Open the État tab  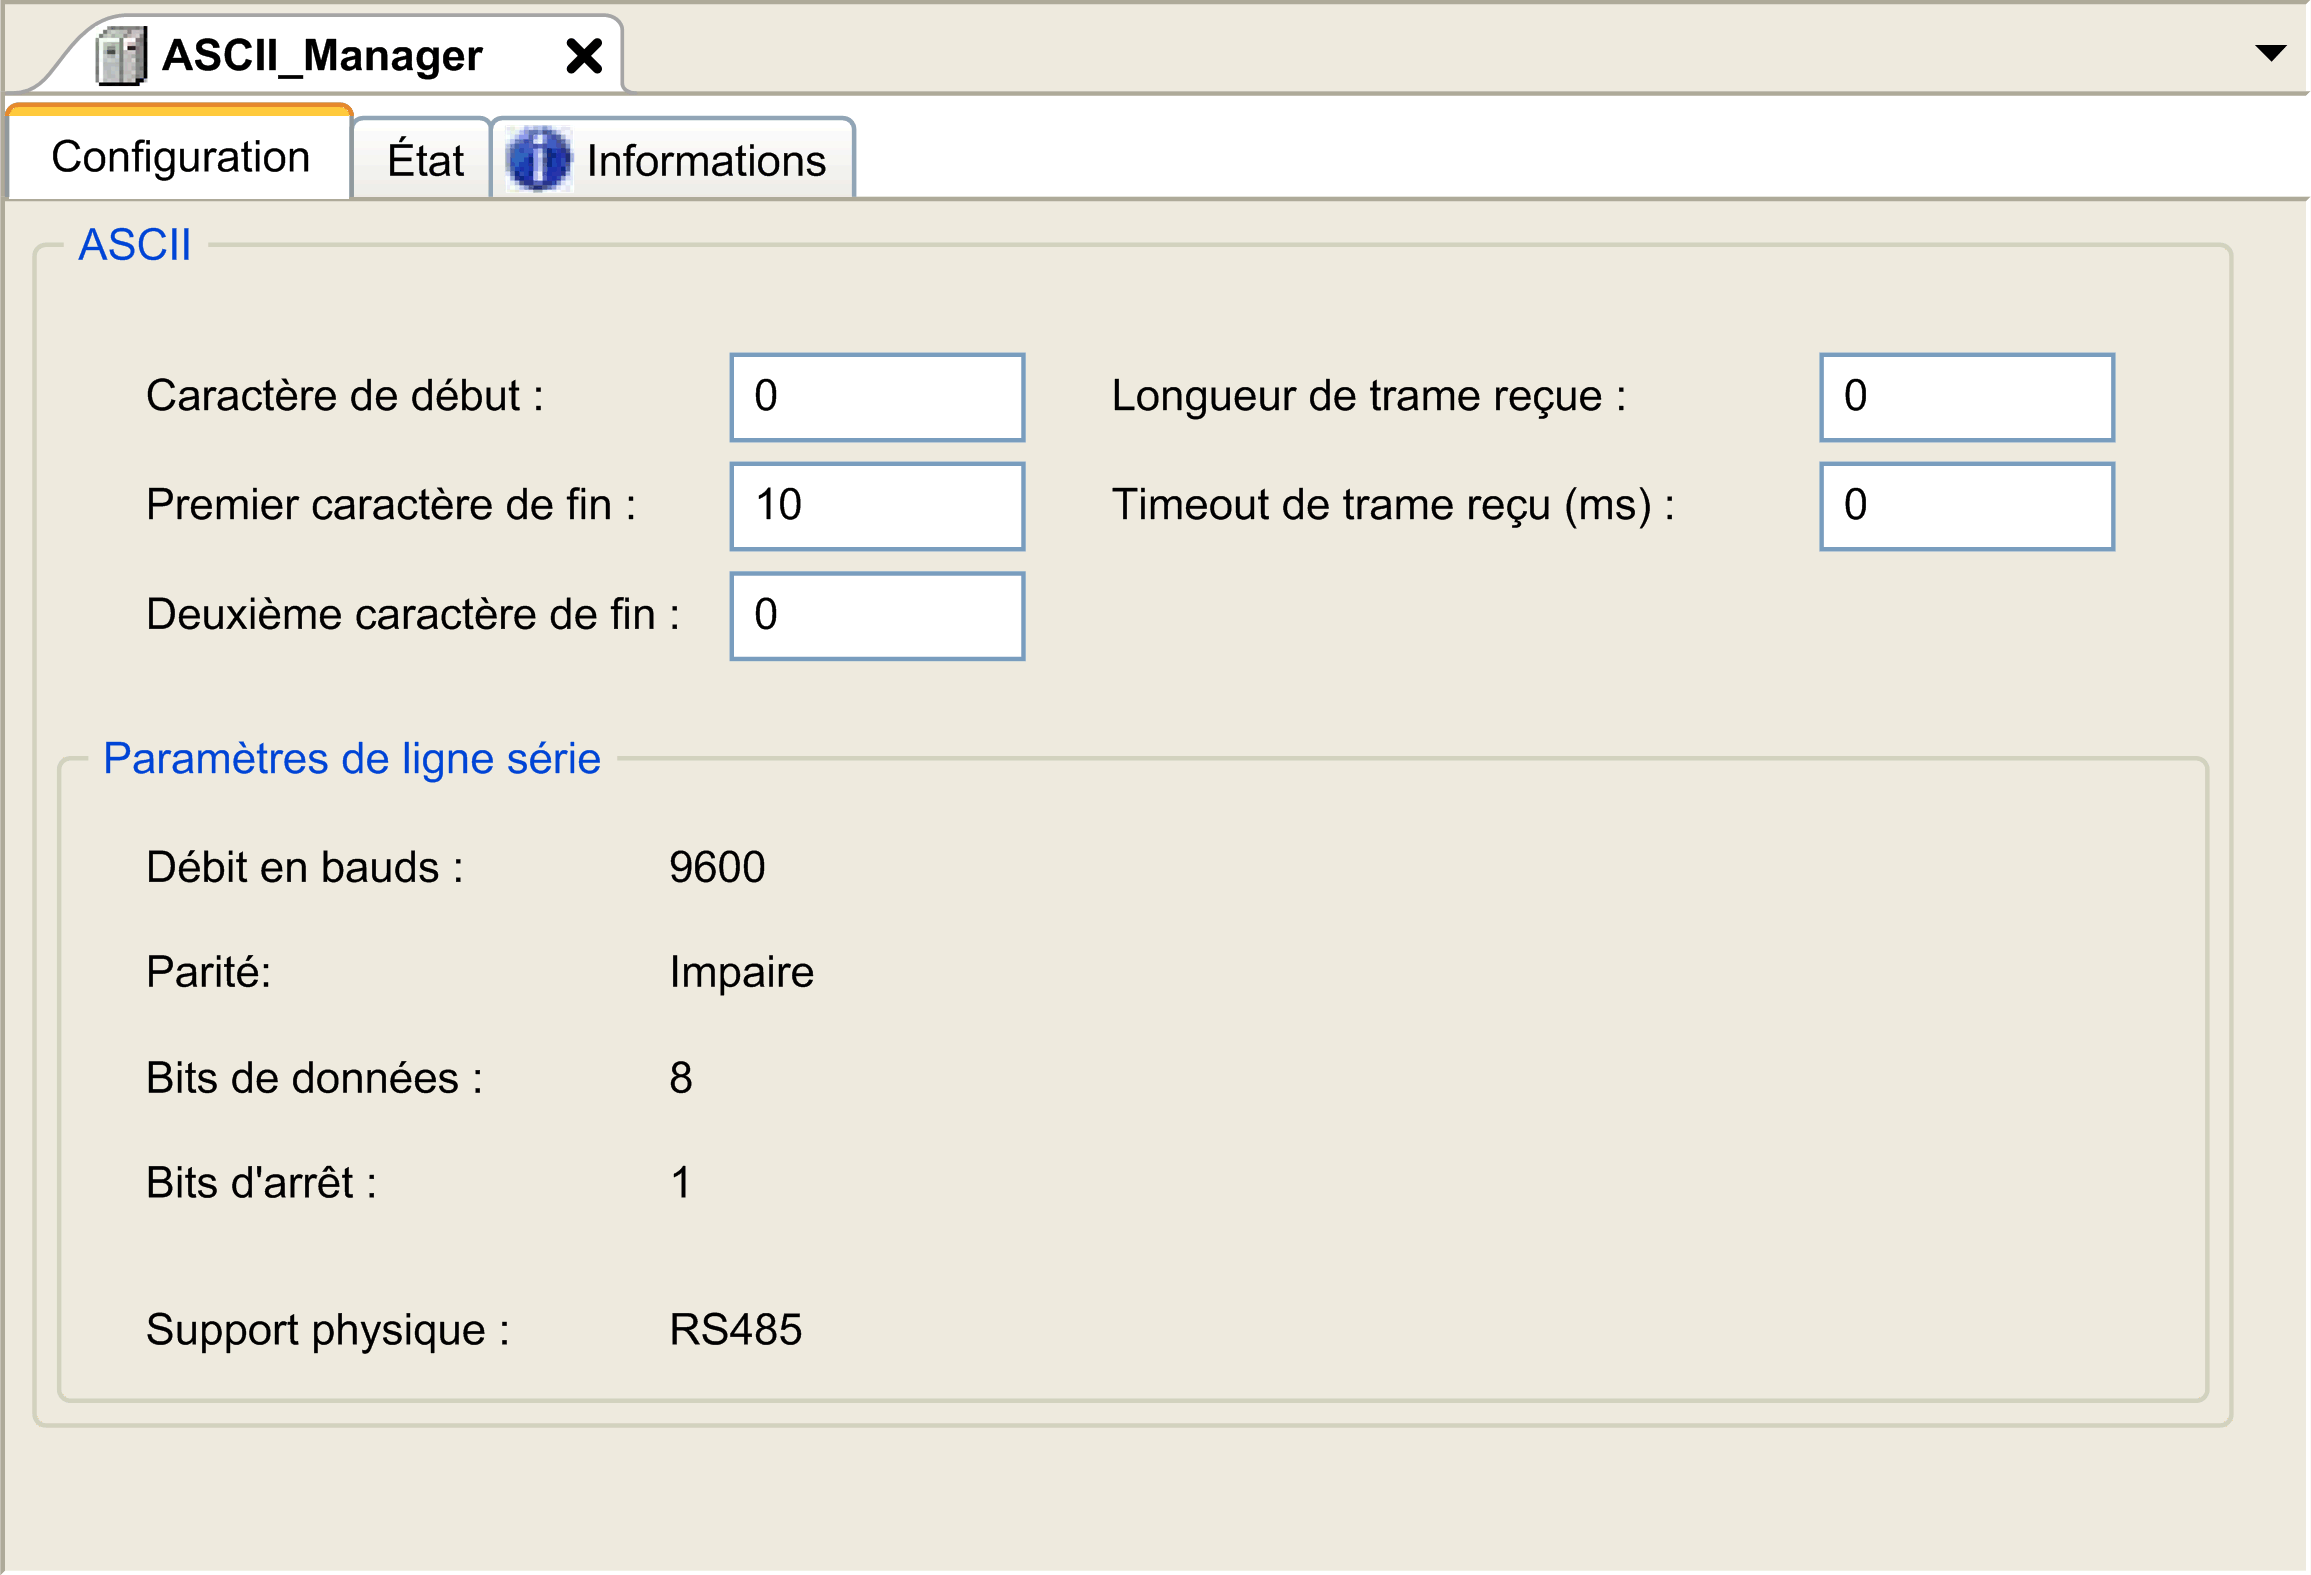tap(424, 160)
